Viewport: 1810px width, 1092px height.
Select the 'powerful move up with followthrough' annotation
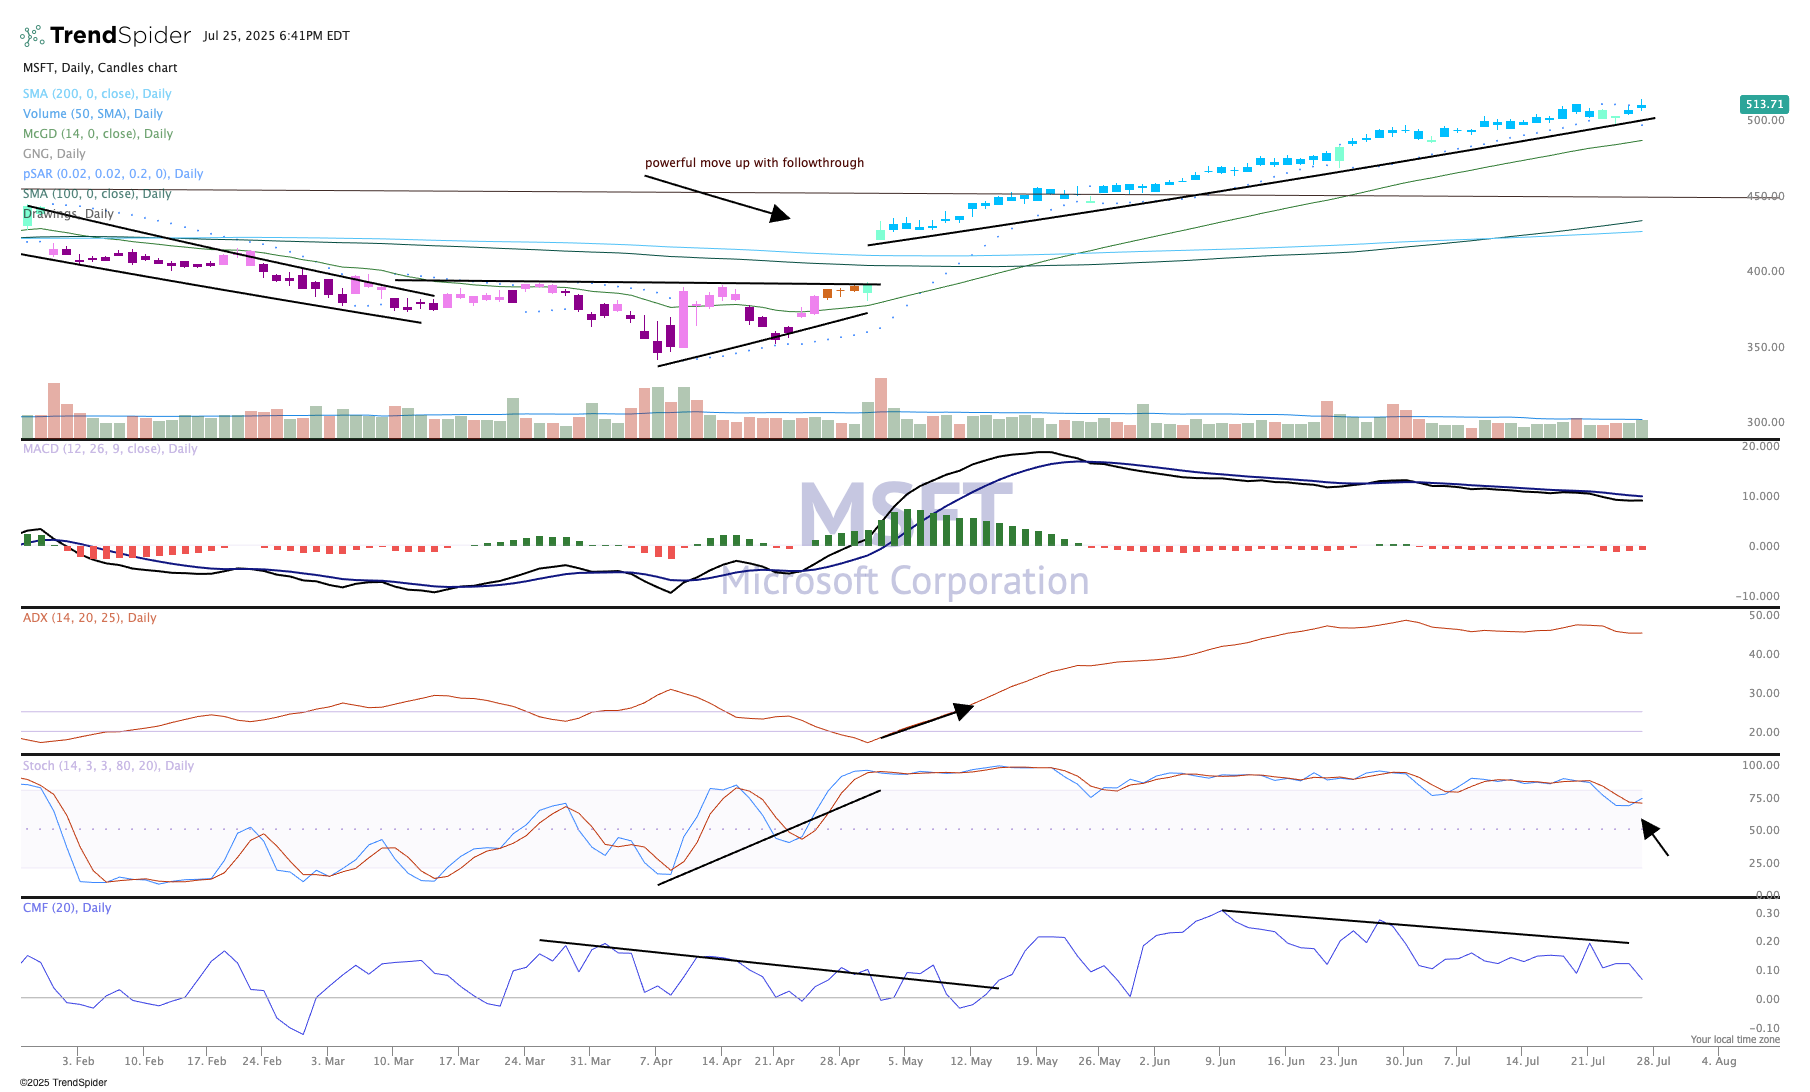[754, 163]
